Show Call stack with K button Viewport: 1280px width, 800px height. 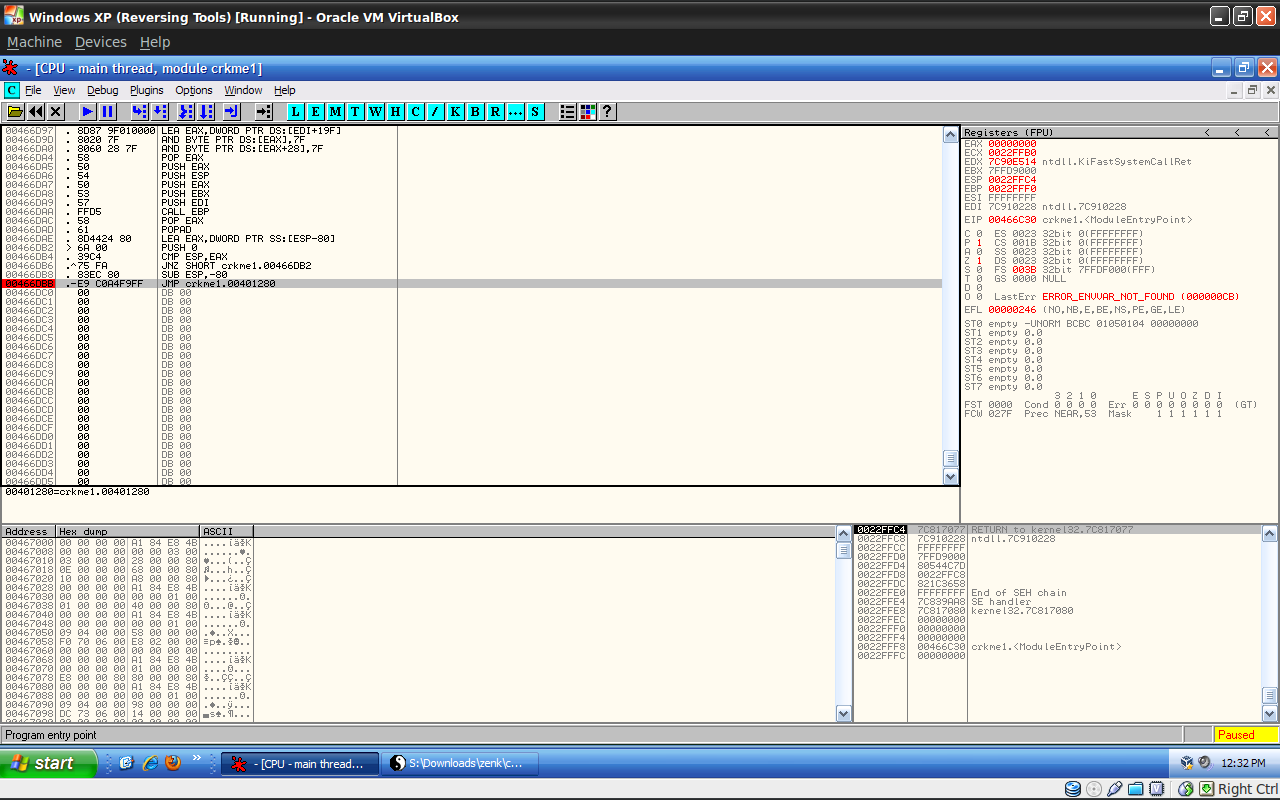point(456,112)
